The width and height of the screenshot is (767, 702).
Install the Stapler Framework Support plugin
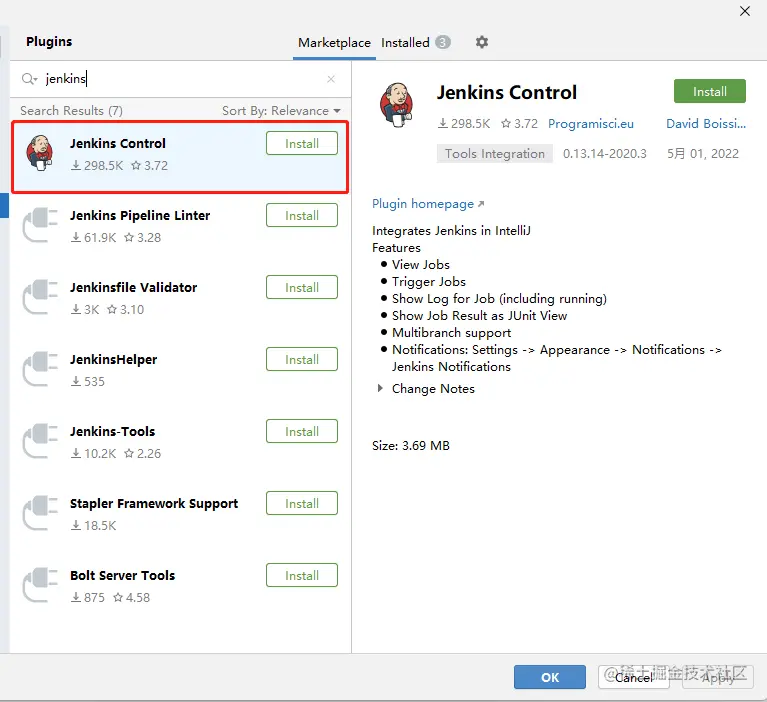coord(302,503)
